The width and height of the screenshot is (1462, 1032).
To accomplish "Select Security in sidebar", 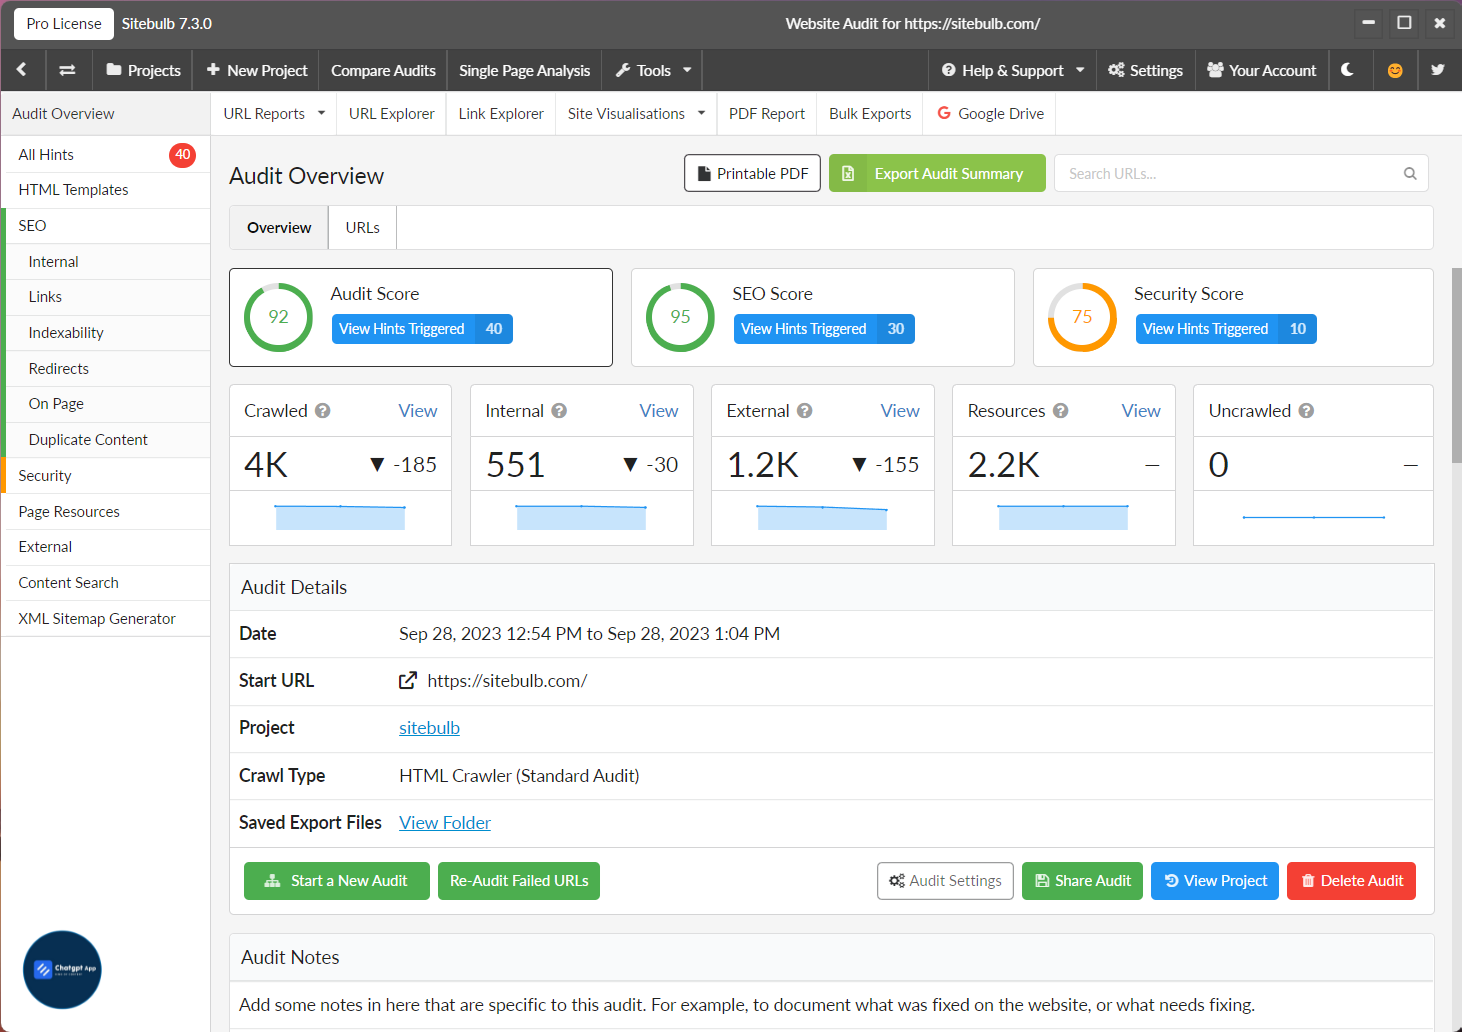I will pos(106,475).
